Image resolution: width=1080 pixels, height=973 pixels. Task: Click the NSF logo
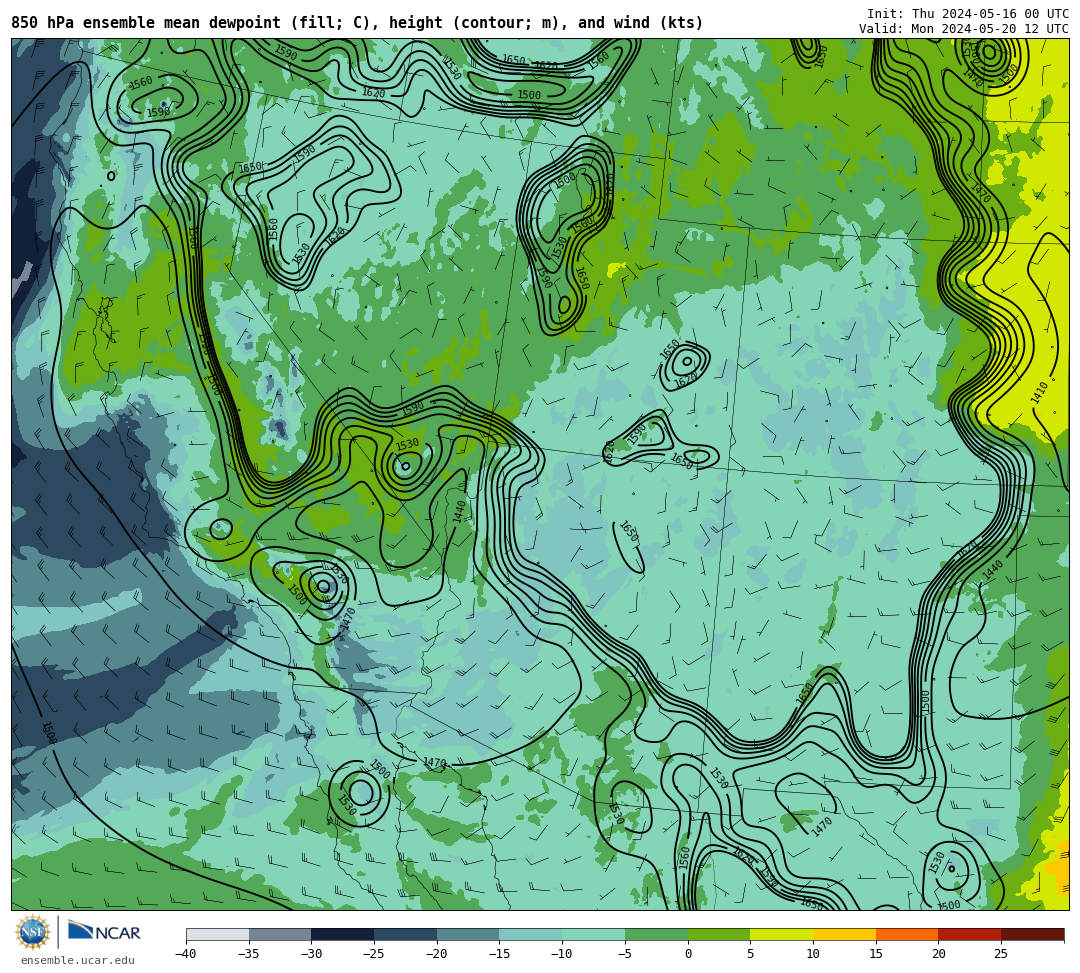[x=32, y=932]
